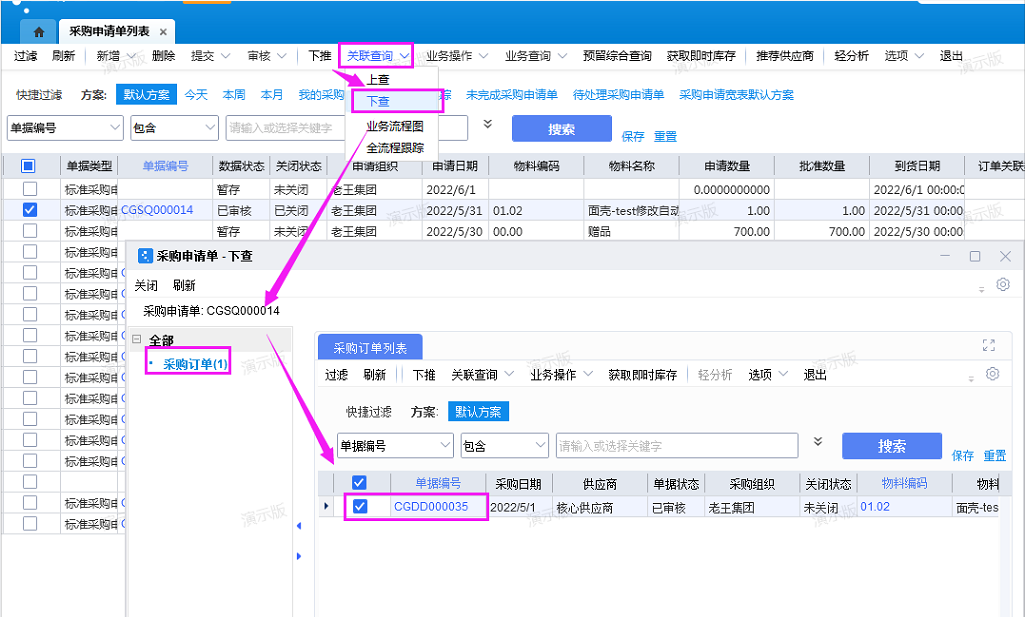This screenshot has width=1025, height=617.
Task: Open 包含 operator dropdown in 采购订单列表
Action: click(541, 446)
